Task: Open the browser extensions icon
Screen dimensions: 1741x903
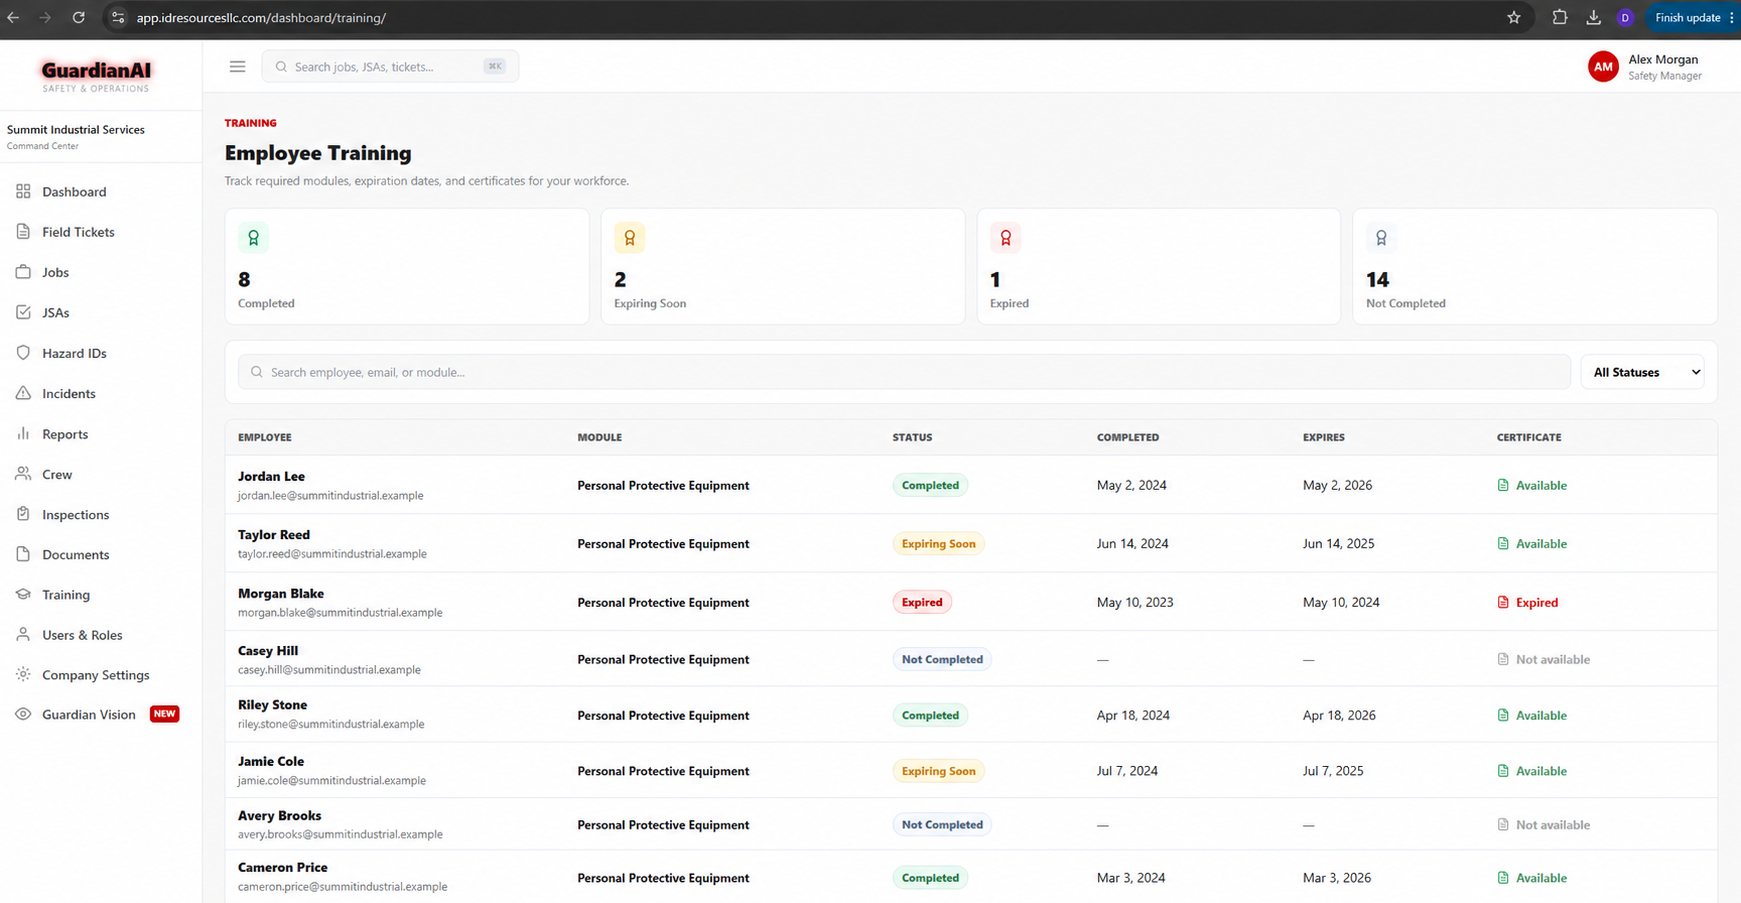Action: coord(1559,18)
